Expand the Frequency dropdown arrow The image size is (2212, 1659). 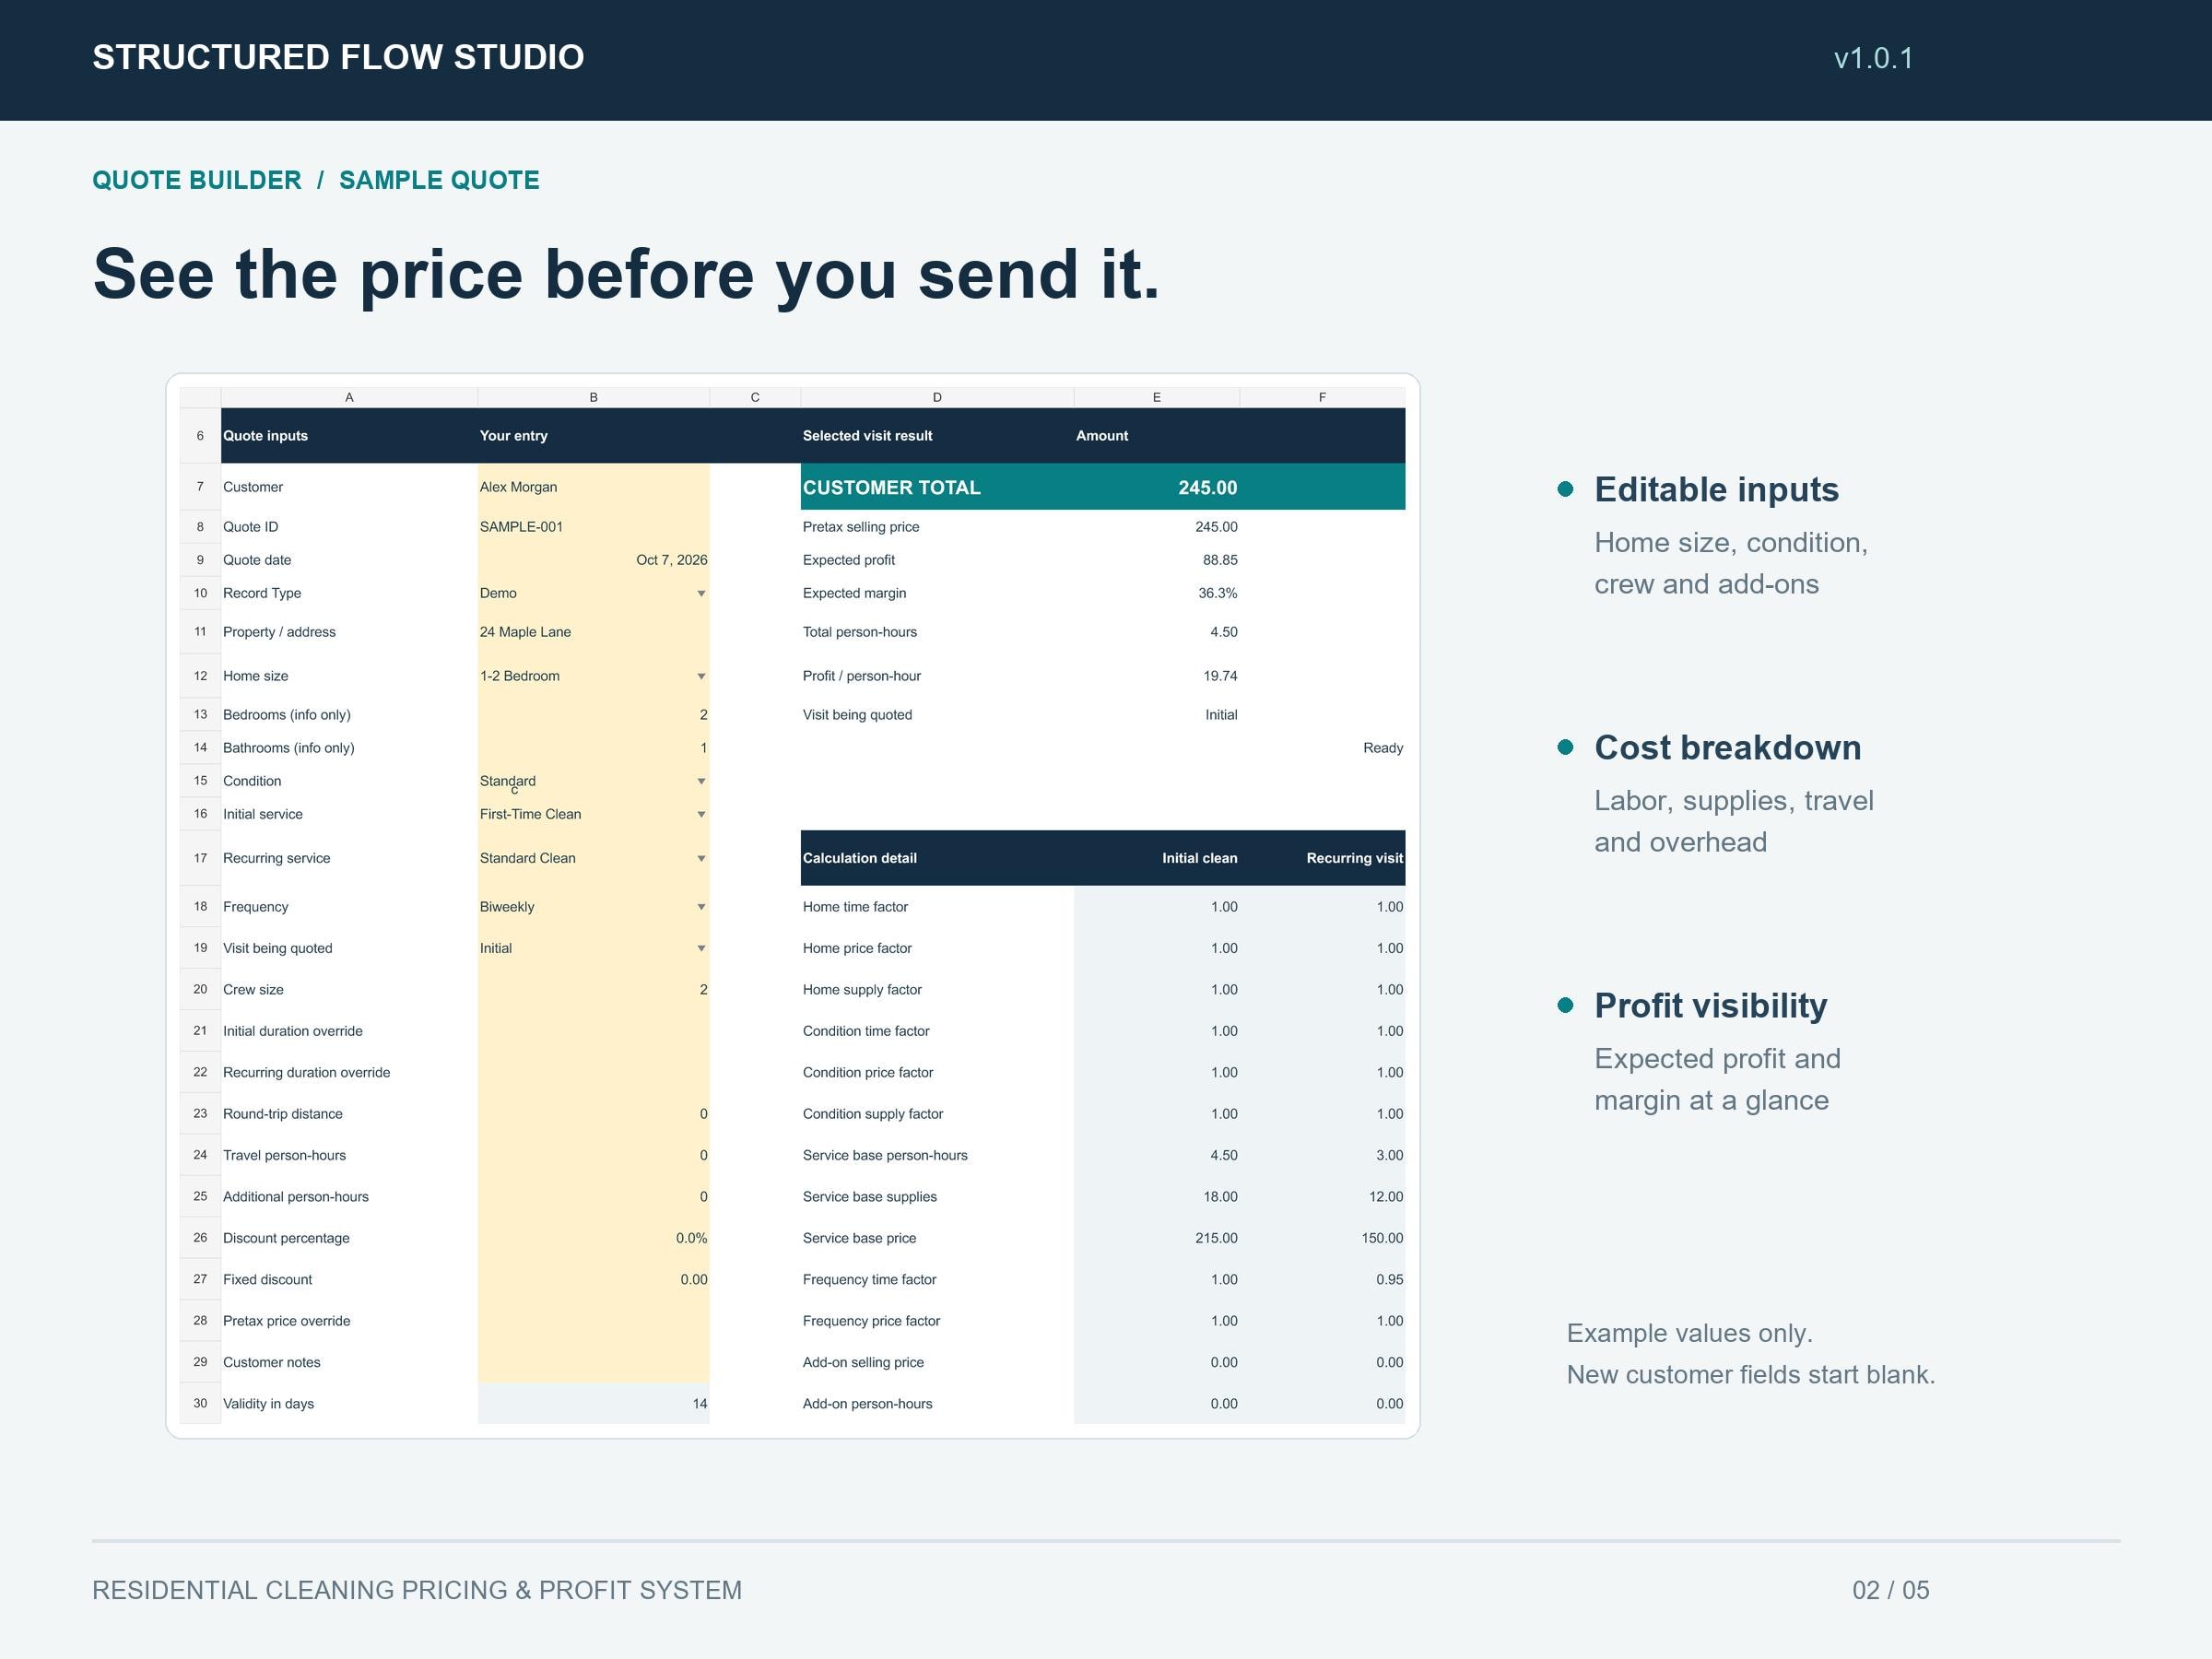coord(701,908)
